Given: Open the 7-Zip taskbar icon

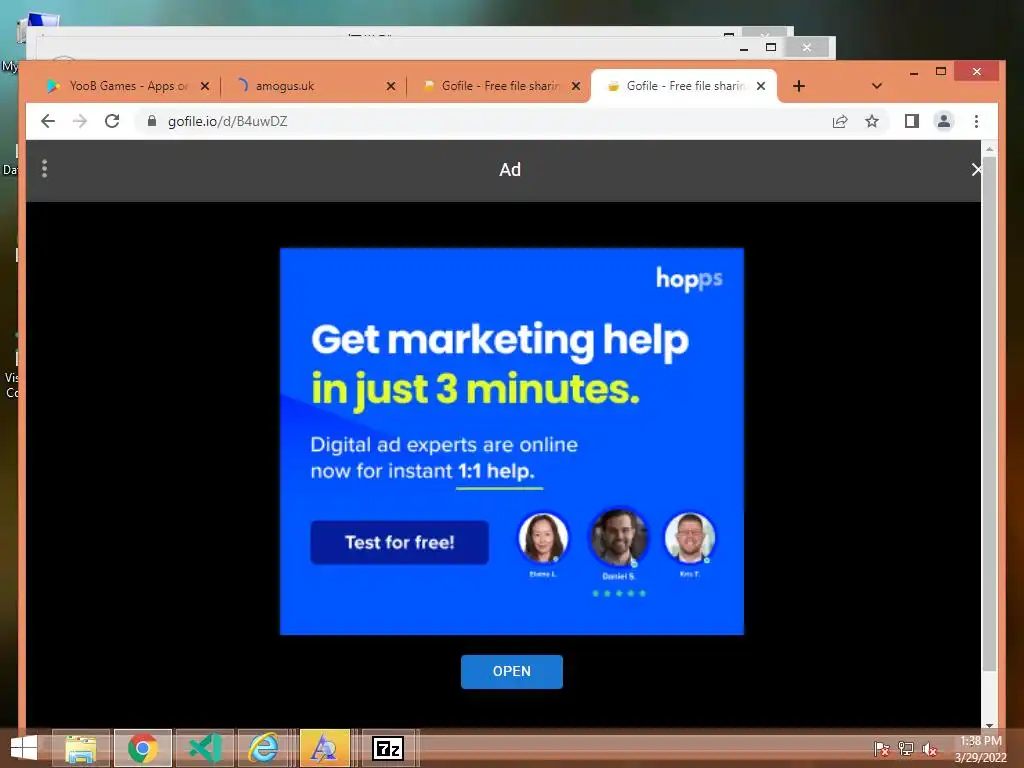Looking at the screenshot, I should click(388, 748).
